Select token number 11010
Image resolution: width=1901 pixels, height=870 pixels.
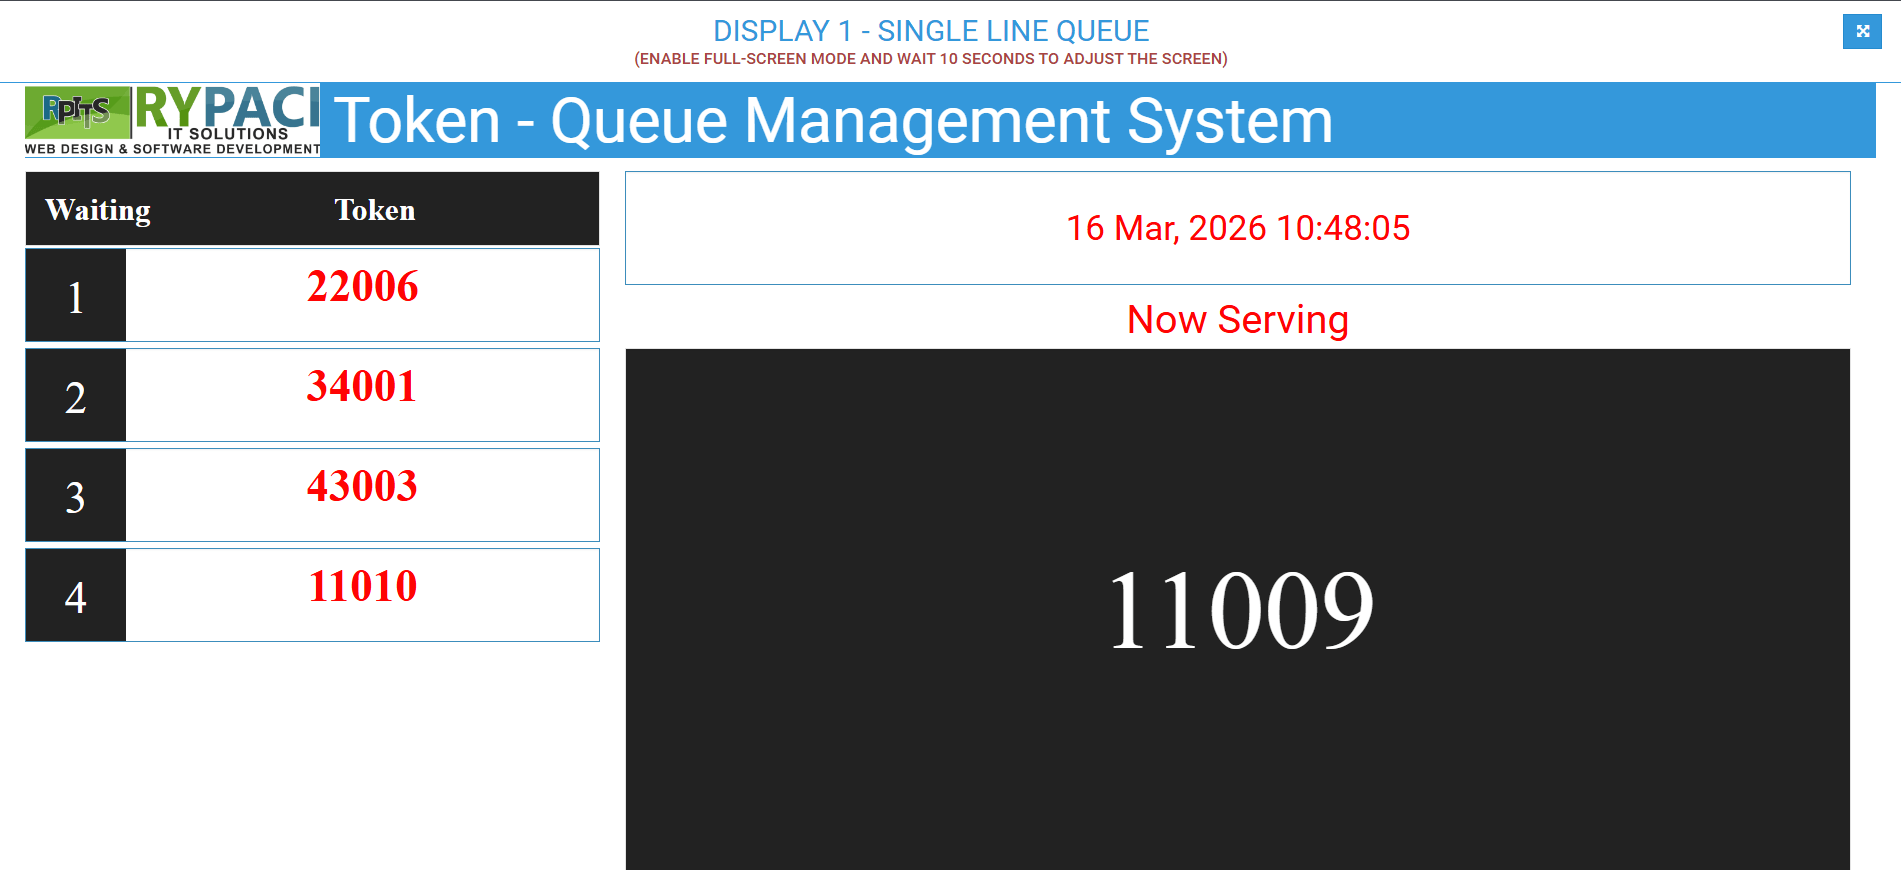[362, 587]
